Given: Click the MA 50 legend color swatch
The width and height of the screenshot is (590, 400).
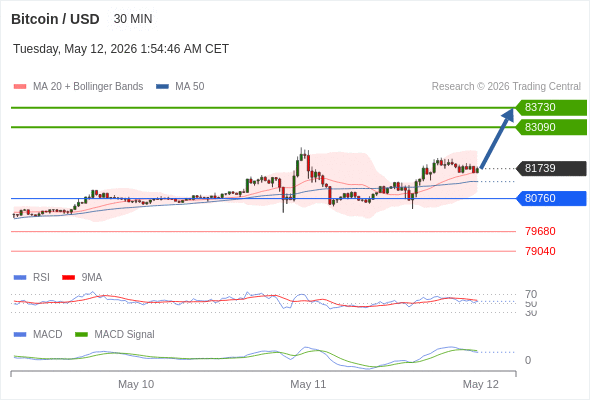Looking at the screenshot, I should [x=163, y=87].
